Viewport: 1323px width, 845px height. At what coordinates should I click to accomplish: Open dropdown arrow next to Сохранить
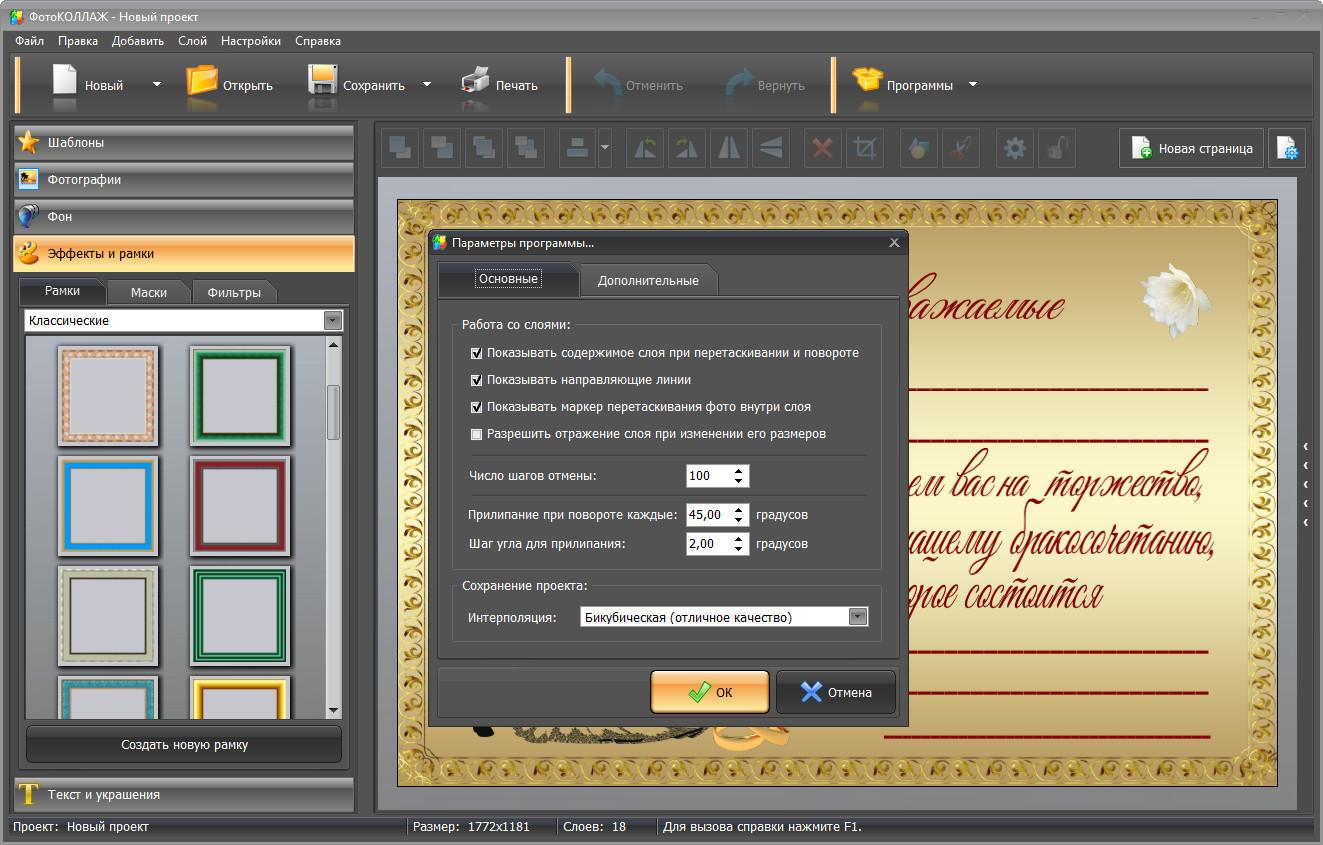[427, 85]
